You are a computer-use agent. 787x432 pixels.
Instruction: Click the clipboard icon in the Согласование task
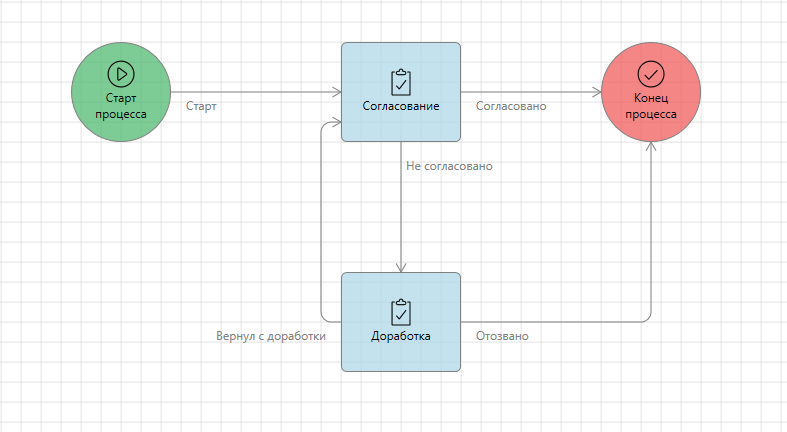[x=401, y=81]
